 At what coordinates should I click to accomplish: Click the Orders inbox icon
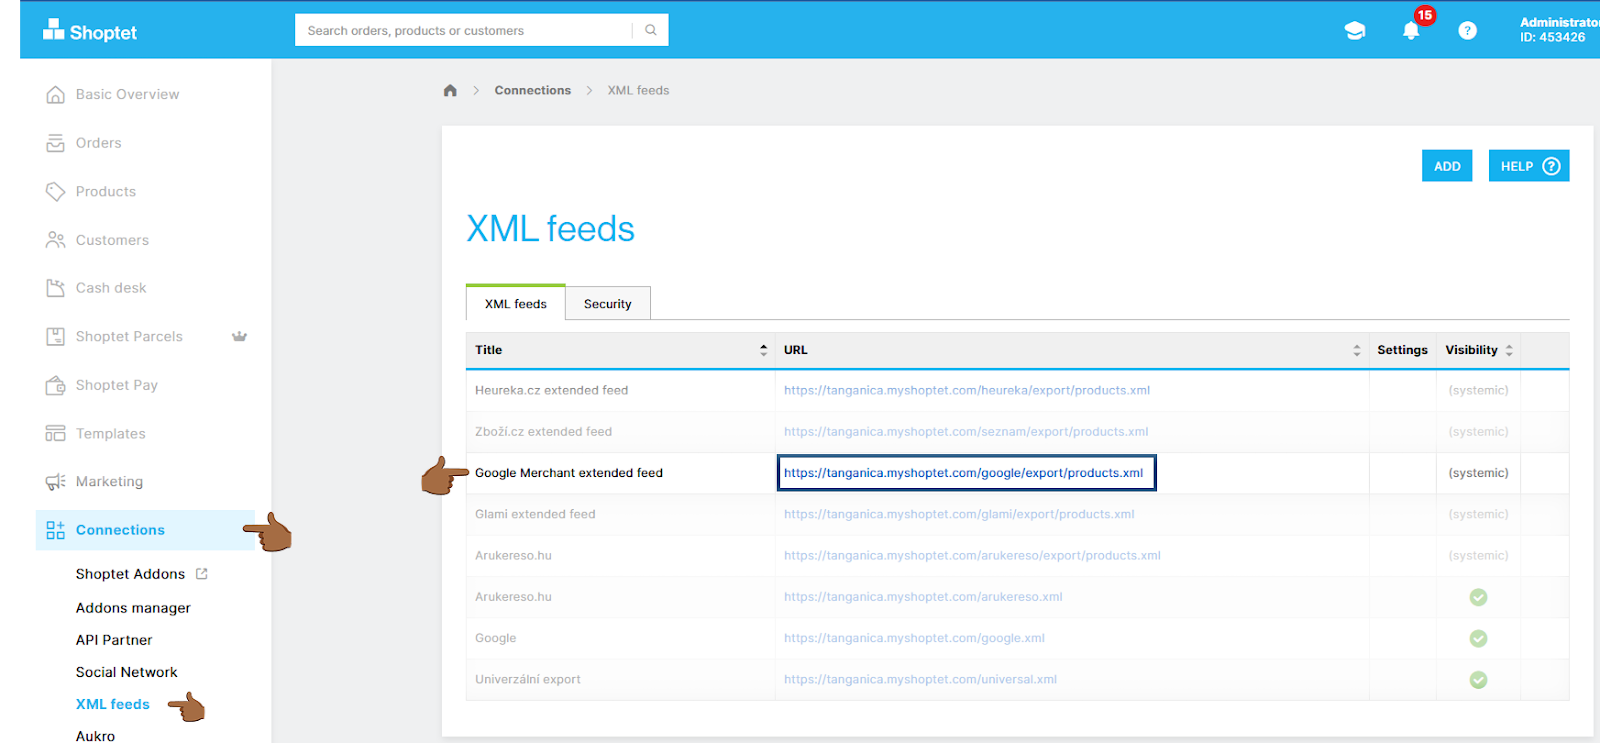pos(56,143)
